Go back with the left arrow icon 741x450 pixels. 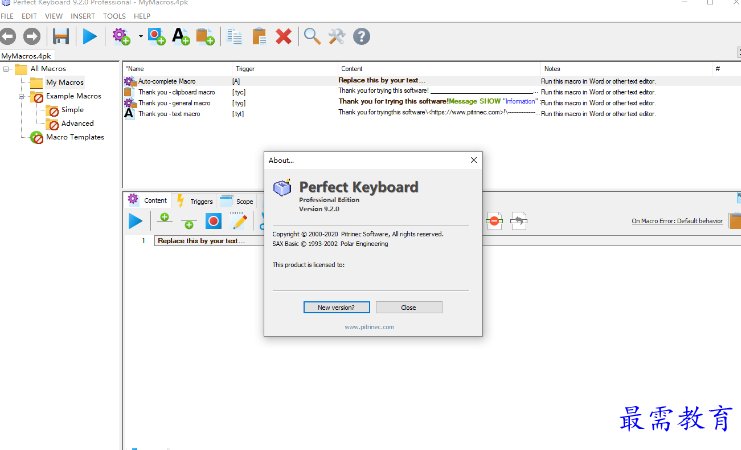click(8, 36)
